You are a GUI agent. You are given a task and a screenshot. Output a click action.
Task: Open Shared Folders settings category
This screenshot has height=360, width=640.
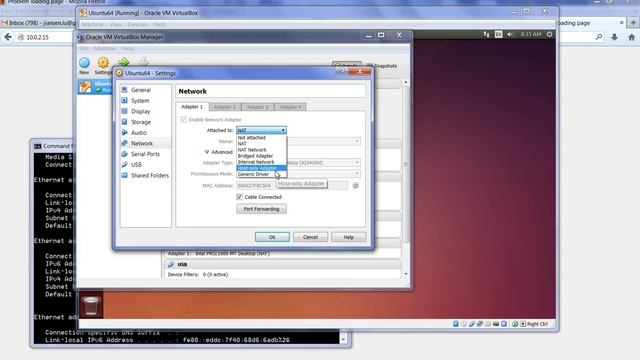pyautogui.click(x=149, y=175)
